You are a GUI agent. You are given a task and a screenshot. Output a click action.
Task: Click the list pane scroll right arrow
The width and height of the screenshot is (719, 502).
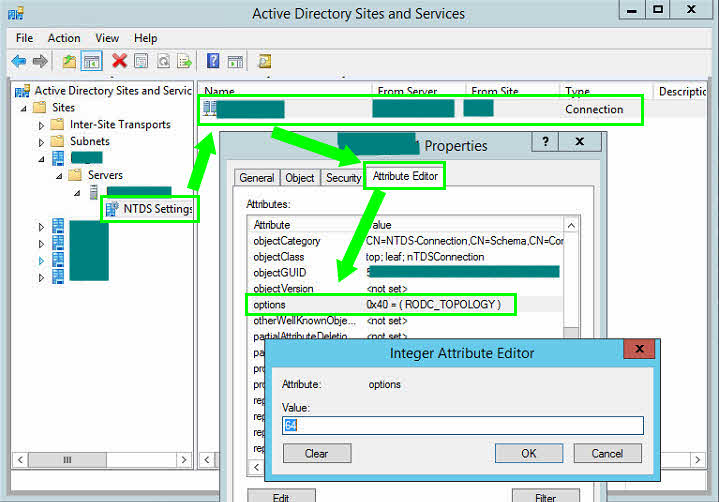click(x=698, y=460)
